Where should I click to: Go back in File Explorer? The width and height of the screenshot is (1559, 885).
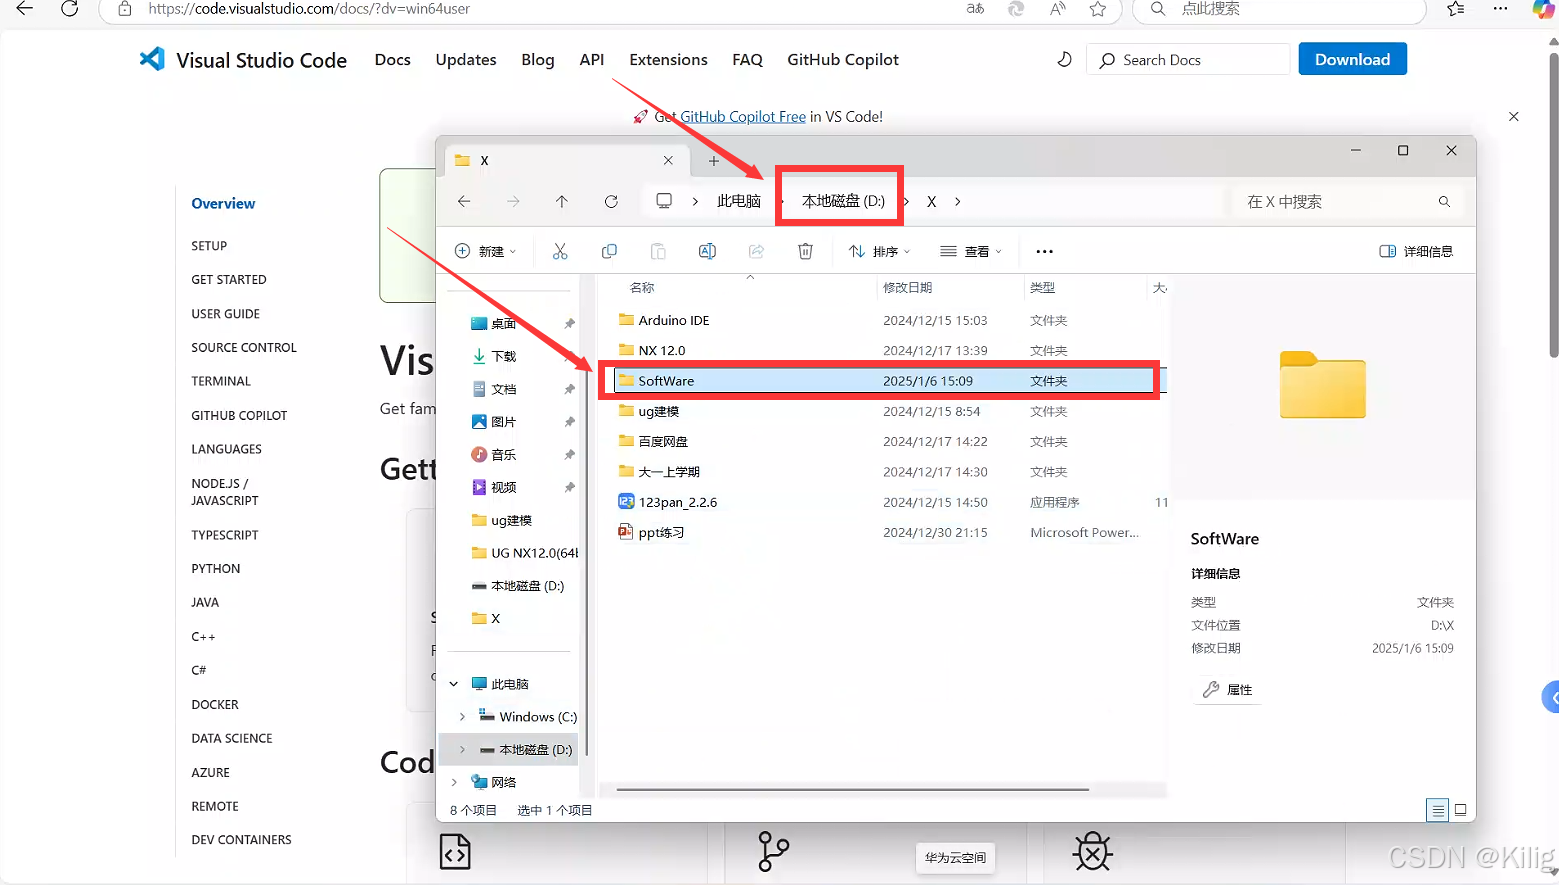click(464, 201)
